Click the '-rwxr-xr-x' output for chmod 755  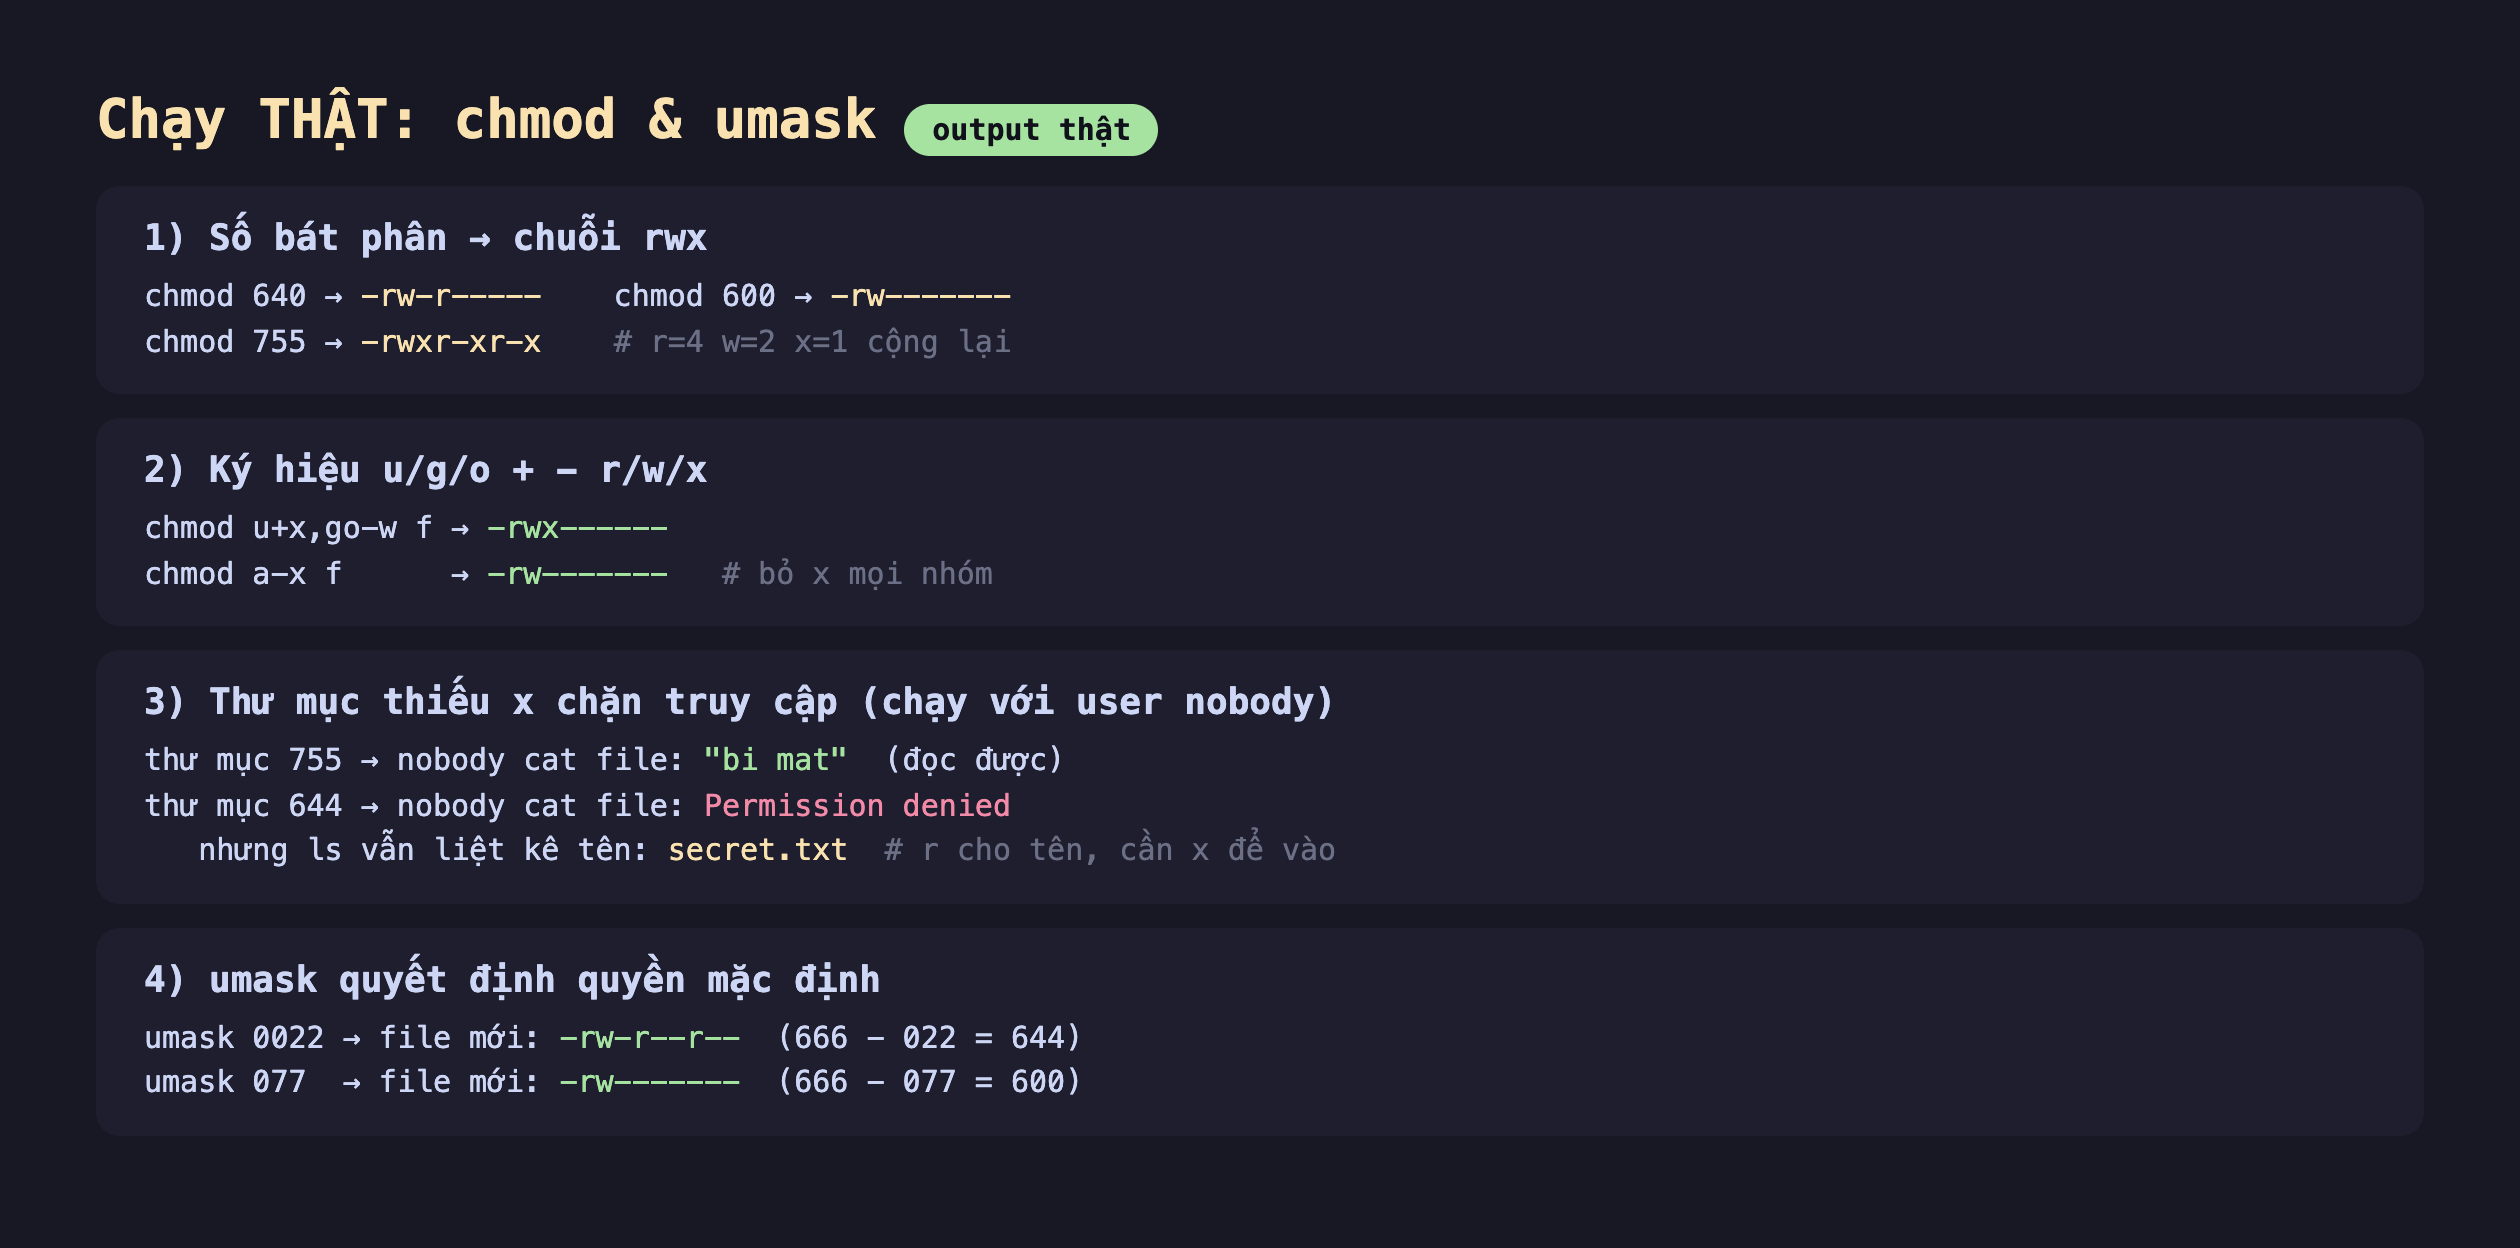[x=451, y=342]
